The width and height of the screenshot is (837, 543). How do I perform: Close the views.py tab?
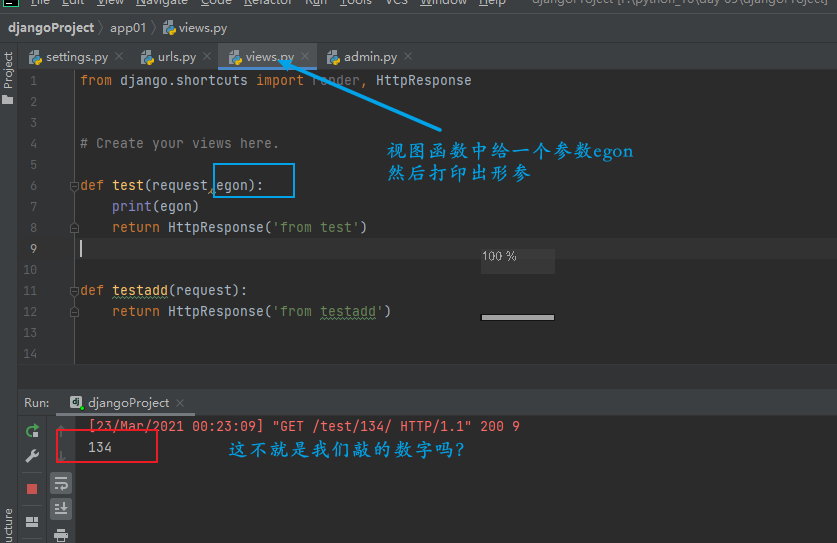[305, 56]
